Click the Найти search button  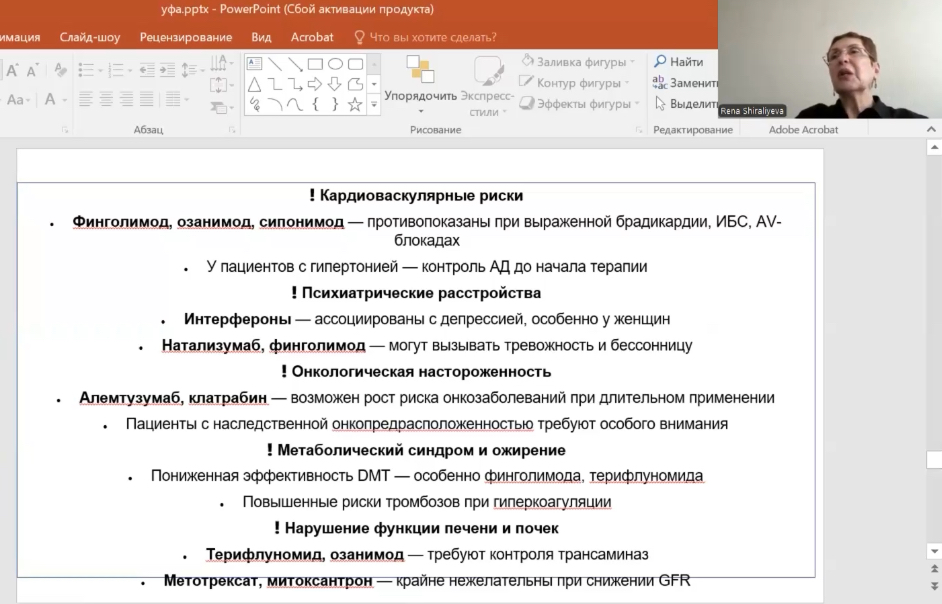pyautogui.click(x=678, y=62)
